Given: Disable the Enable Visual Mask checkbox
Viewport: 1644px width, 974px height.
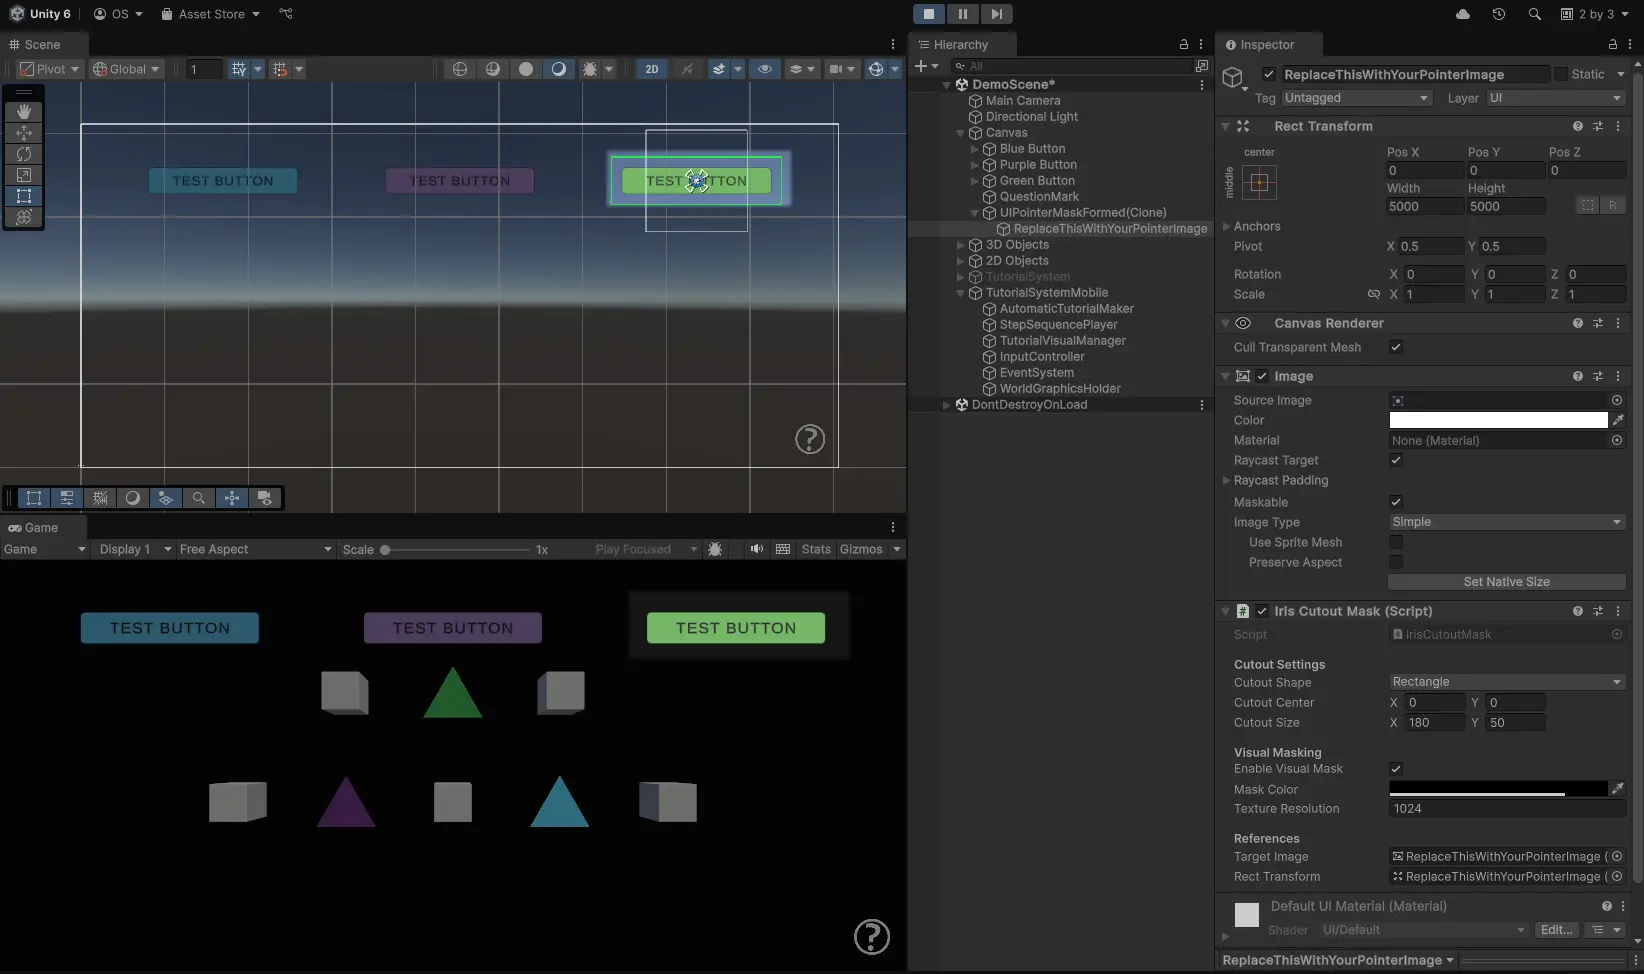Looking at the screenshot, I should (1396, 769).
